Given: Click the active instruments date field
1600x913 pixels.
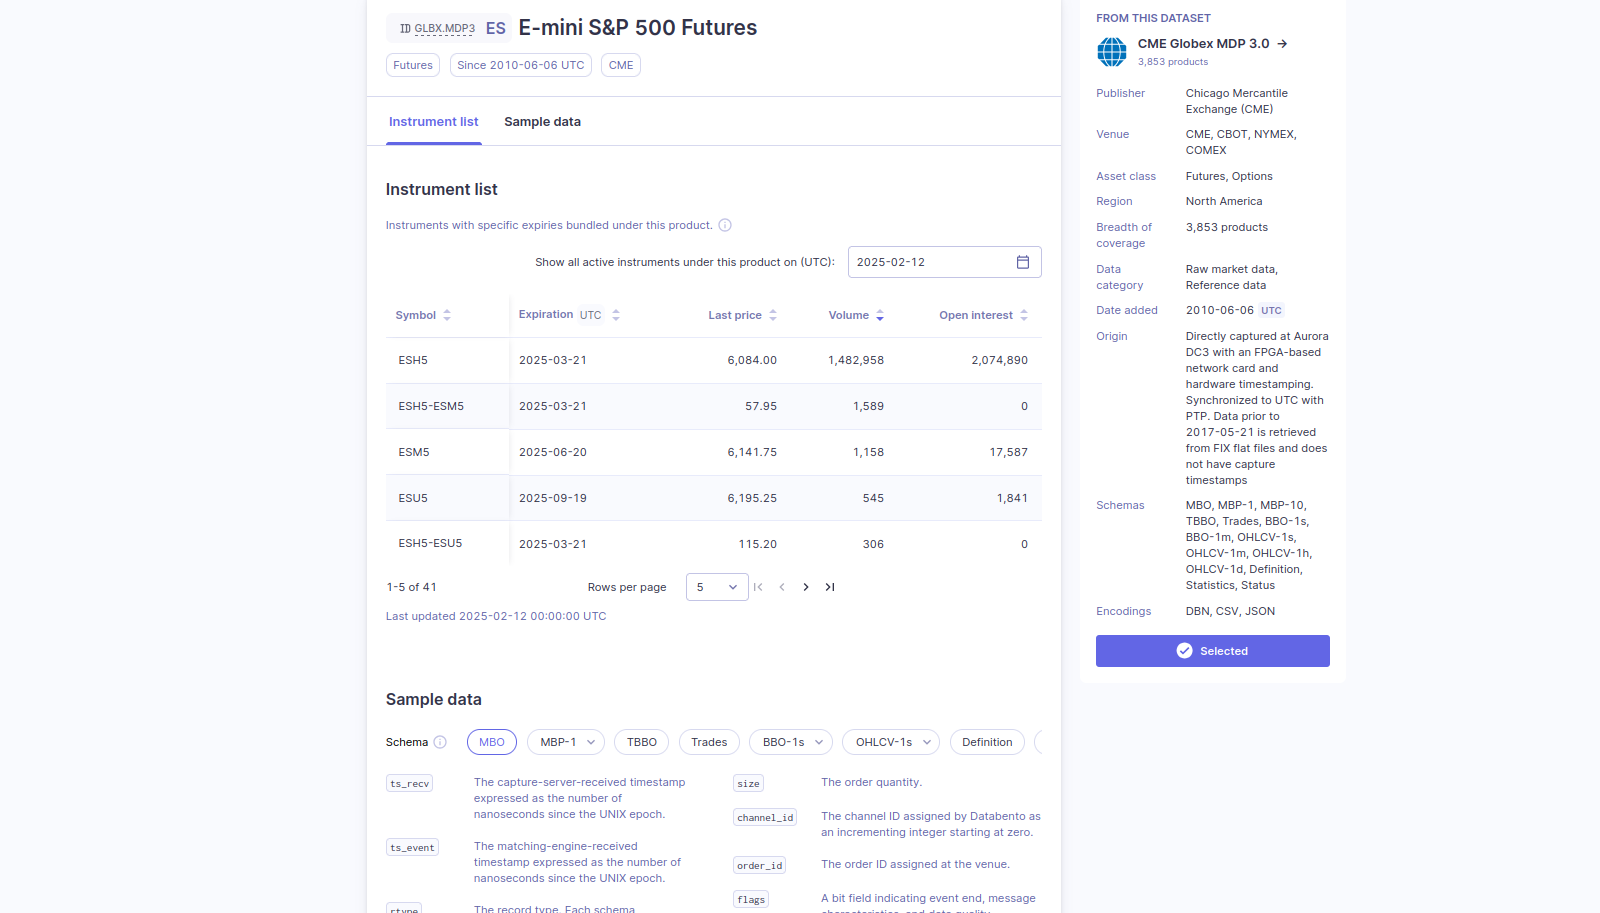Looking at the screenshot, I should coord(930,262).
